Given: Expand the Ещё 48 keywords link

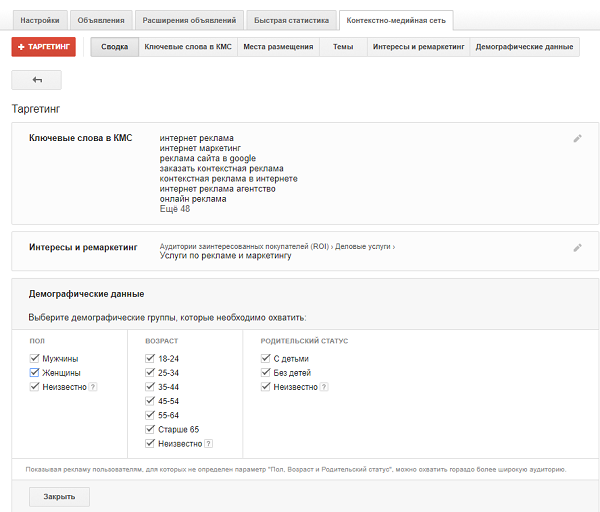Looking at the screenshot, I should point(175,209).
